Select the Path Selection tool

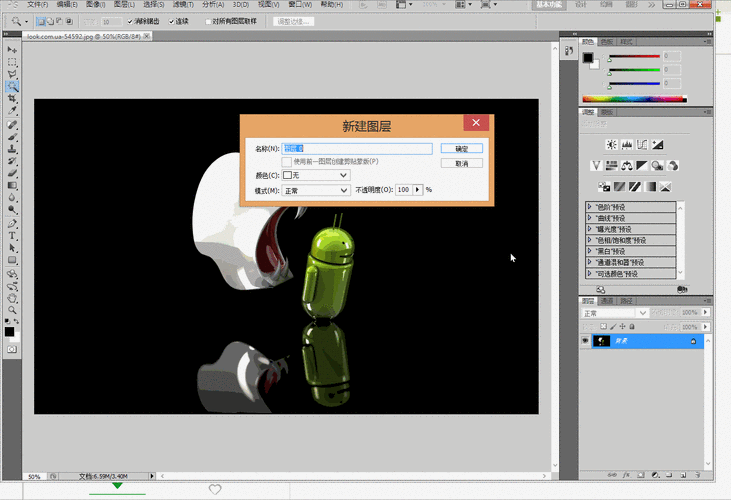(x=12, y=248)
